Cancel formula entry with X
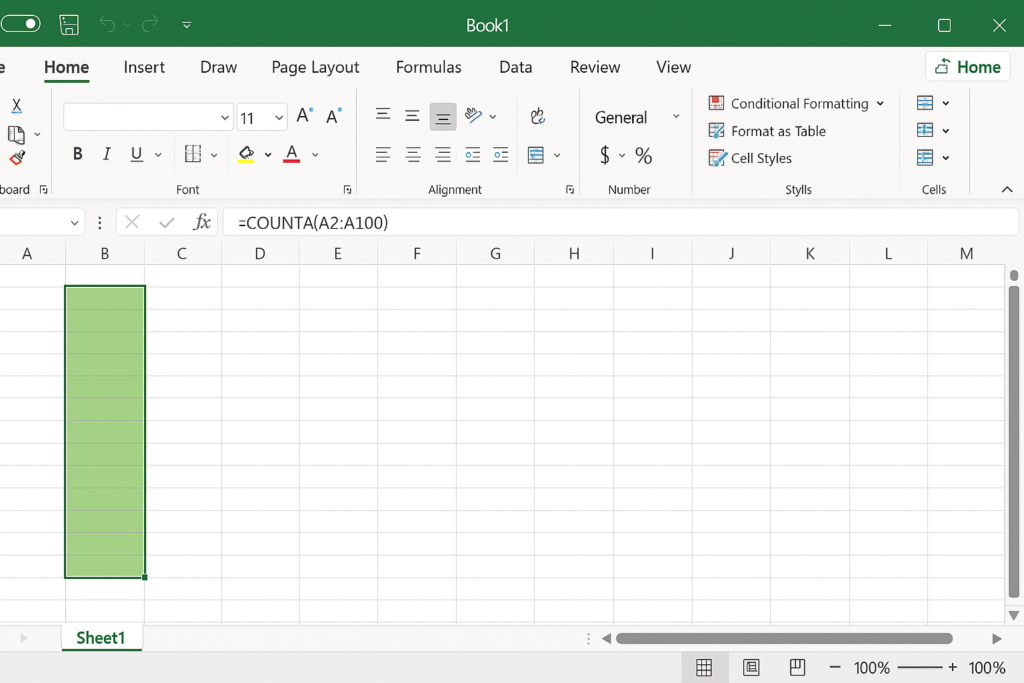1024x683 pixels. click(132, 222)
